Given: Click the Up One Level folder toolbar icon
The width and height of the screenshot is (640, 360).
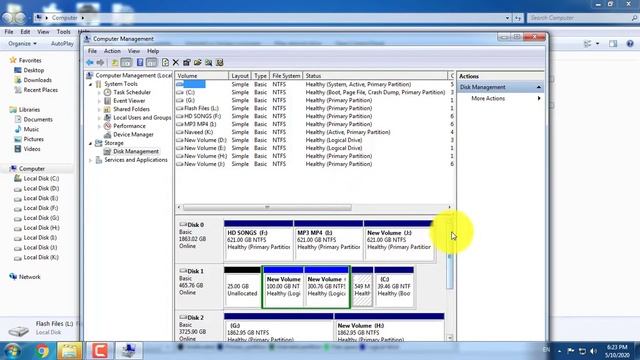Looking at the screenshot, I should 115,62.
